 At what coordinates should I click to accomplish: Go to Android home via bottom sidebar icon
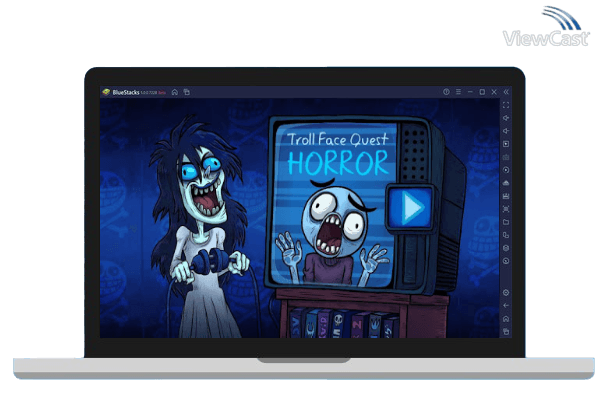pyautogui.click(x=506, y=319)
